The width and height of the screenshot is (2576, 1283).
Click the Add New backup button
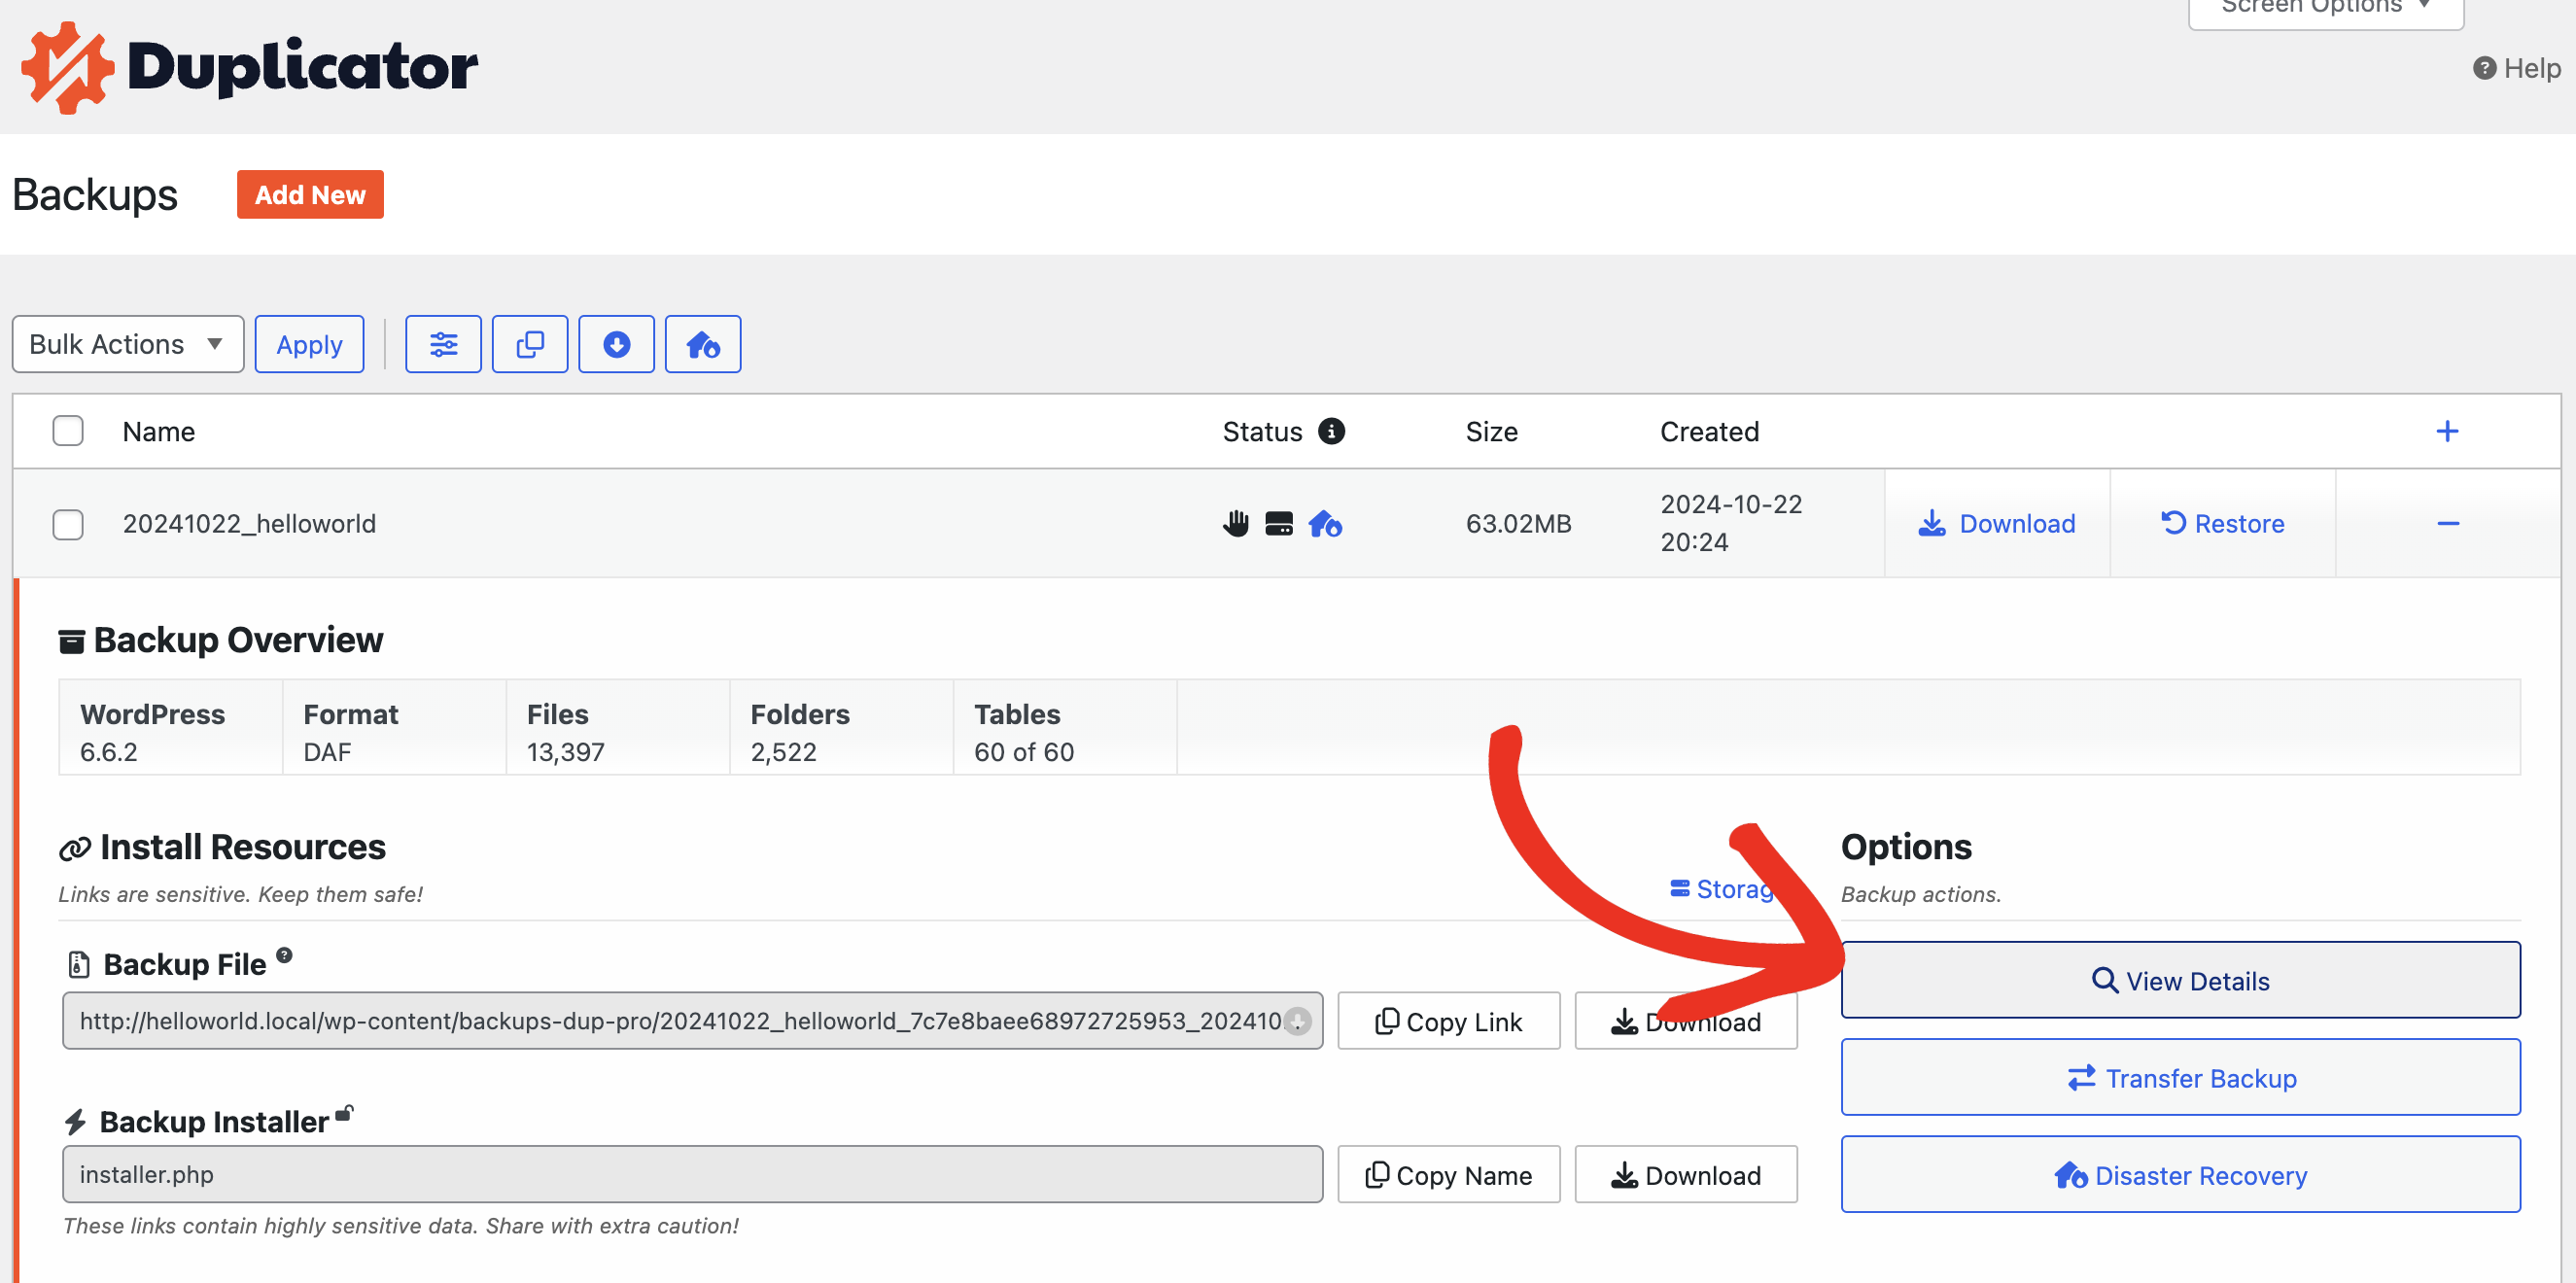(x=310, y=194)
